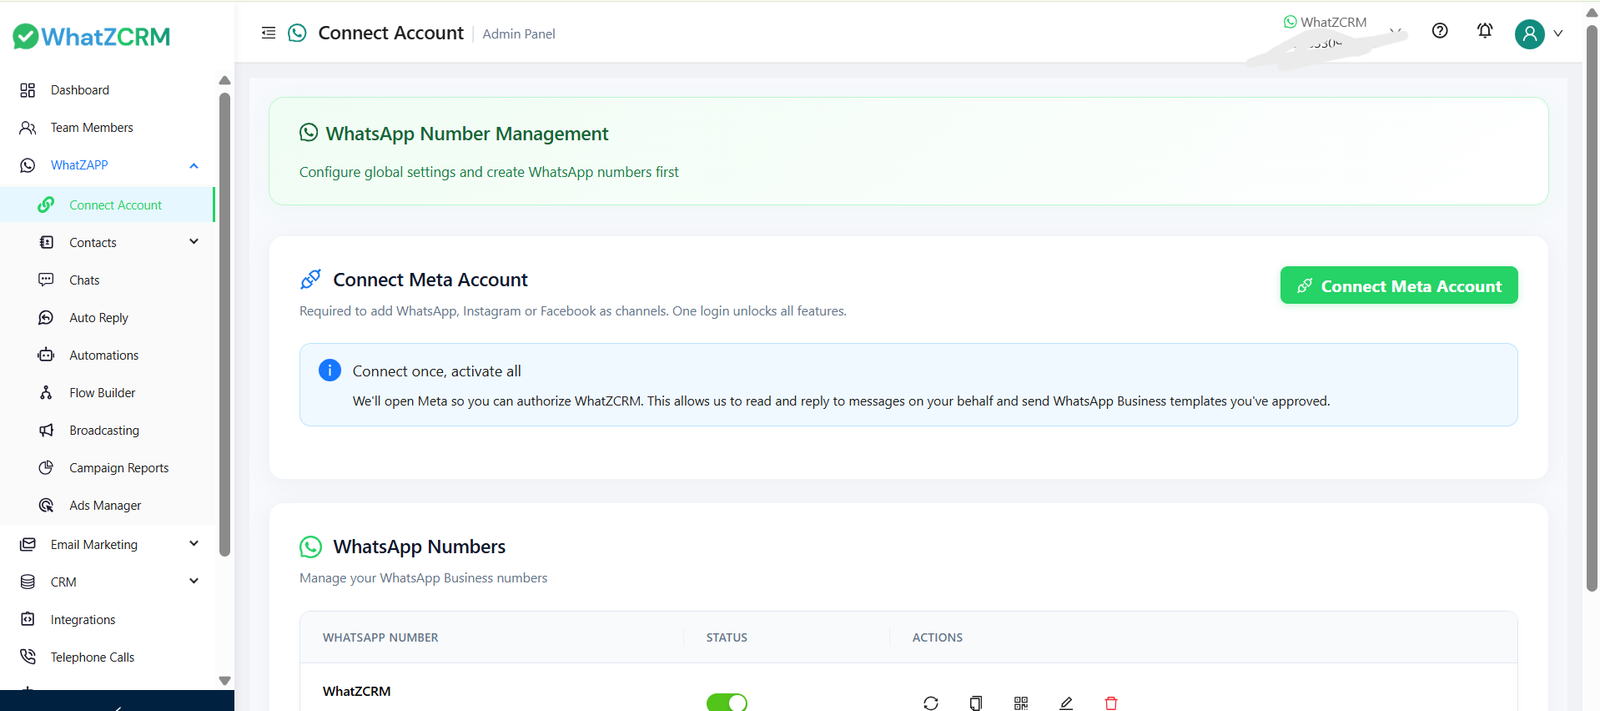Delete the WhatZCRM number with the trash icon
Viewport: 1600px width, 711px height.
pos(1111,703)
